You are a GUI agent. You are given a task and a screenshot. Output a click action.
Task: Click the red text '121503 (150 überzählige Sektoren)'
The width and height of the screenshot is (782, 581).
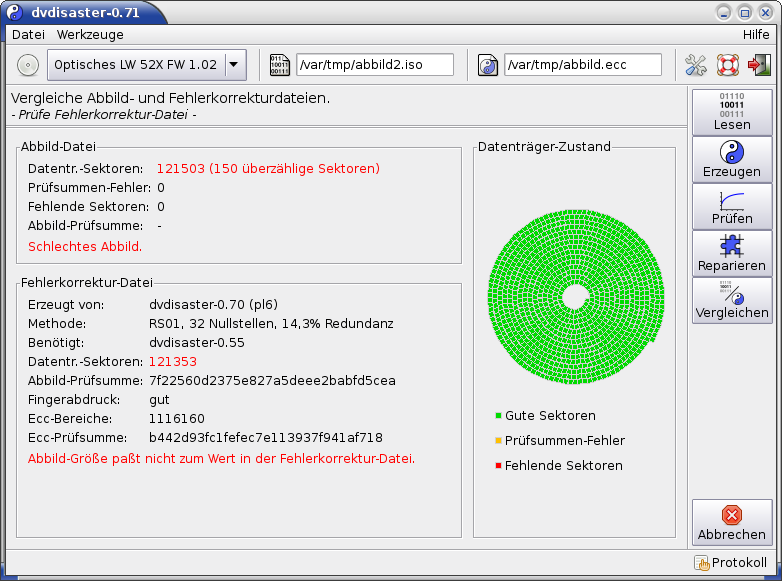pos(268,169)
